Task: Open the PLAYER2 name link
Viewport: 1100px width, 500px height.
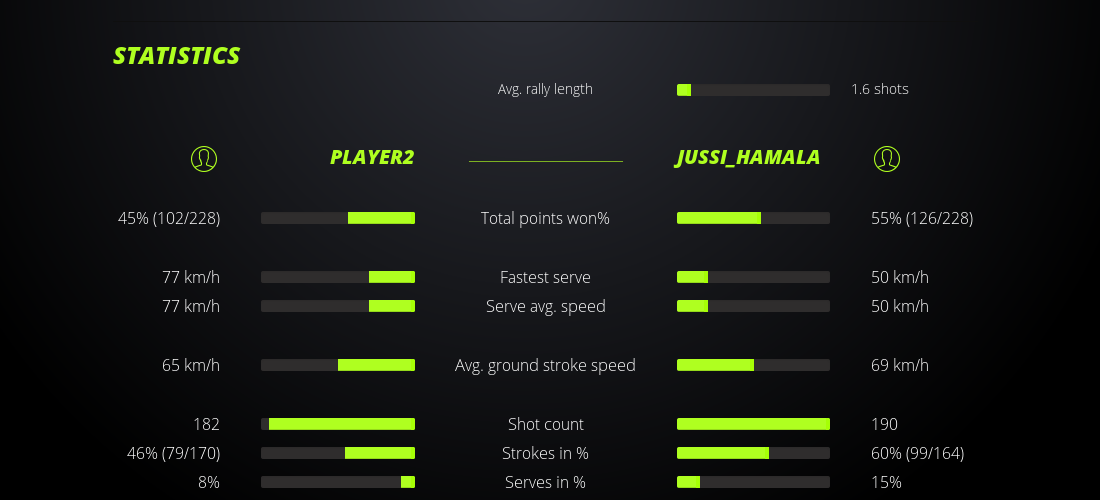Action: pyautogui.click(x=372, y=157)
